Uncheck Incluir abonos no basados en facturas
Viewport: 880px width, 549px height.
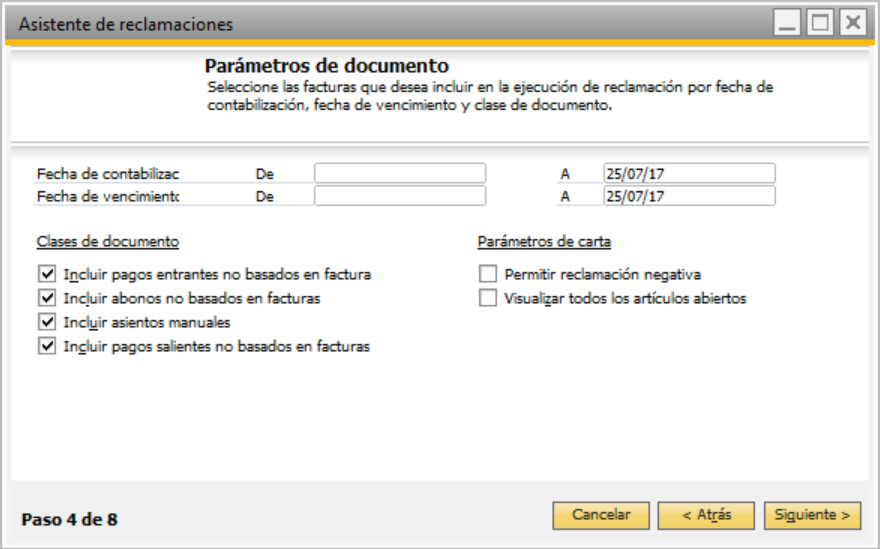click(x=47, y=298)
